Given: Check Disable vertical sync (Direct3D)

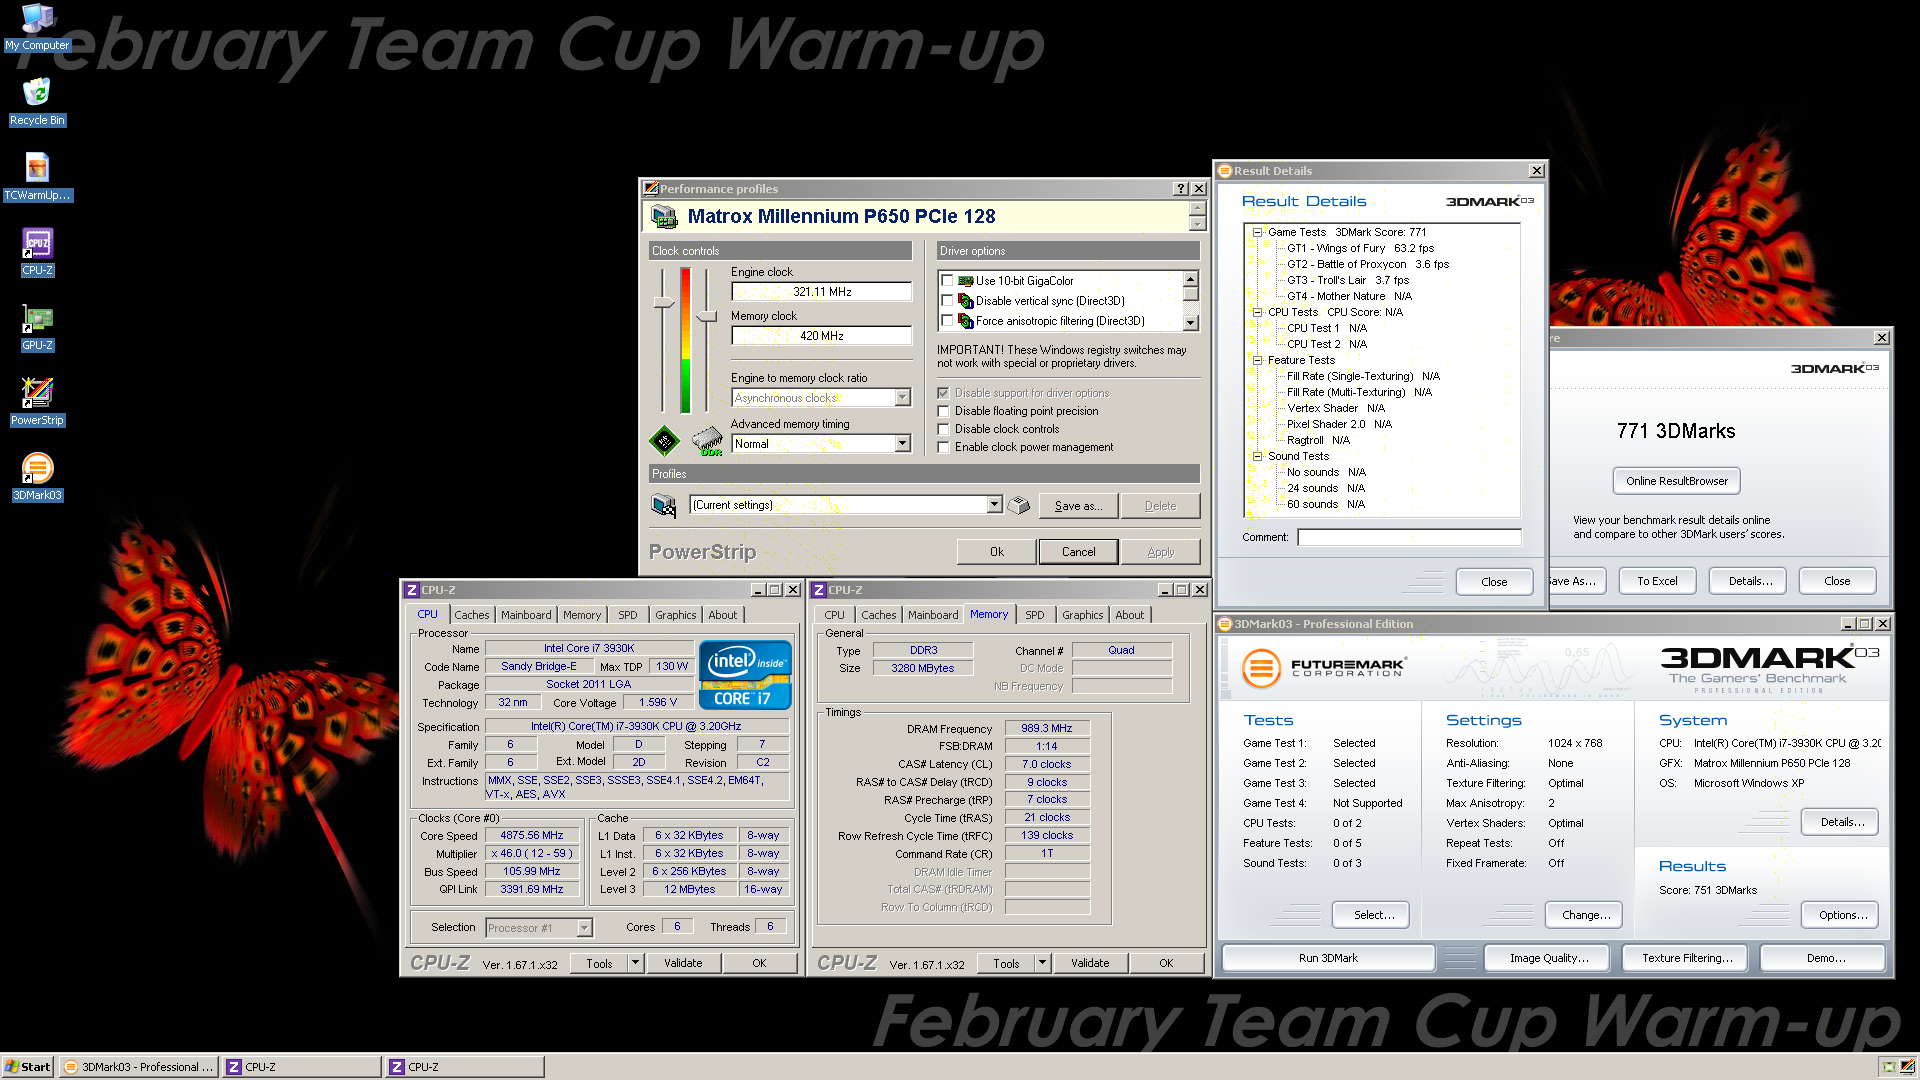Looking at the screenshot, I should 947,301.
